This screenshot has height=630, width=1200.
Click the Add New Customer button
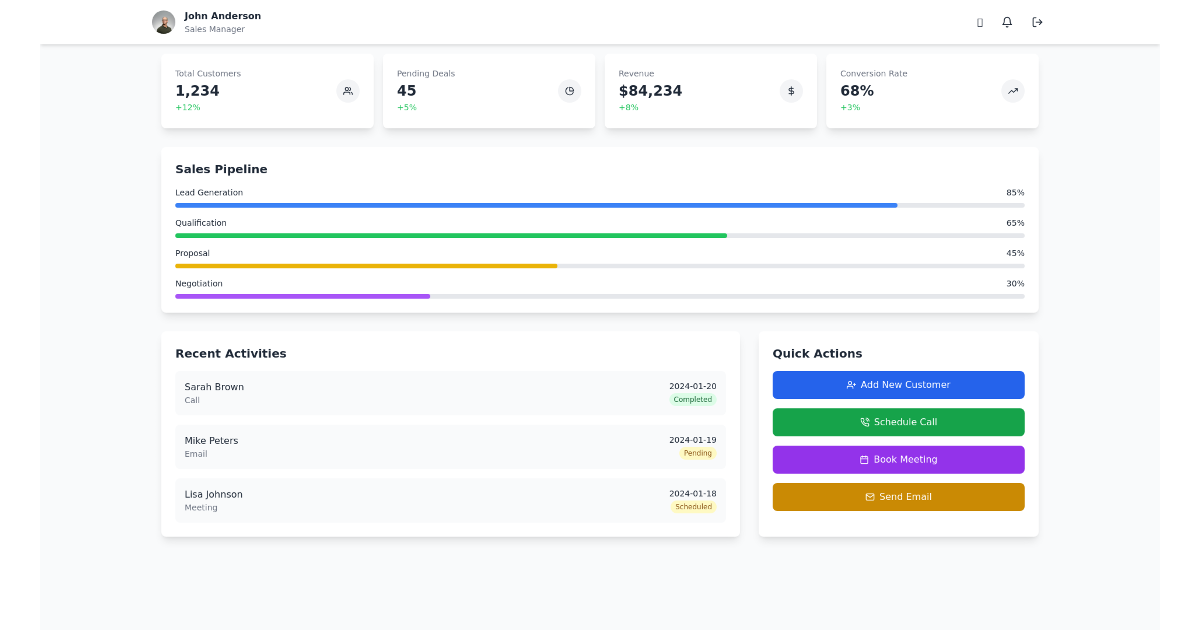pyautogui.click(x=898, y=384)
